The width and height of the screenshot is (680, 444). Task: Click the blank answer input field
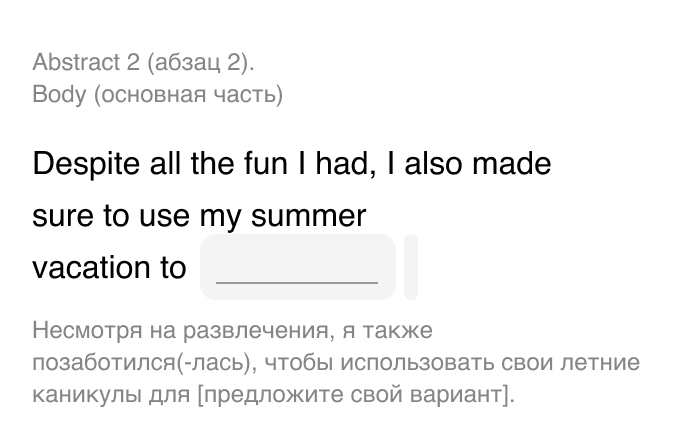coord(298,267)
